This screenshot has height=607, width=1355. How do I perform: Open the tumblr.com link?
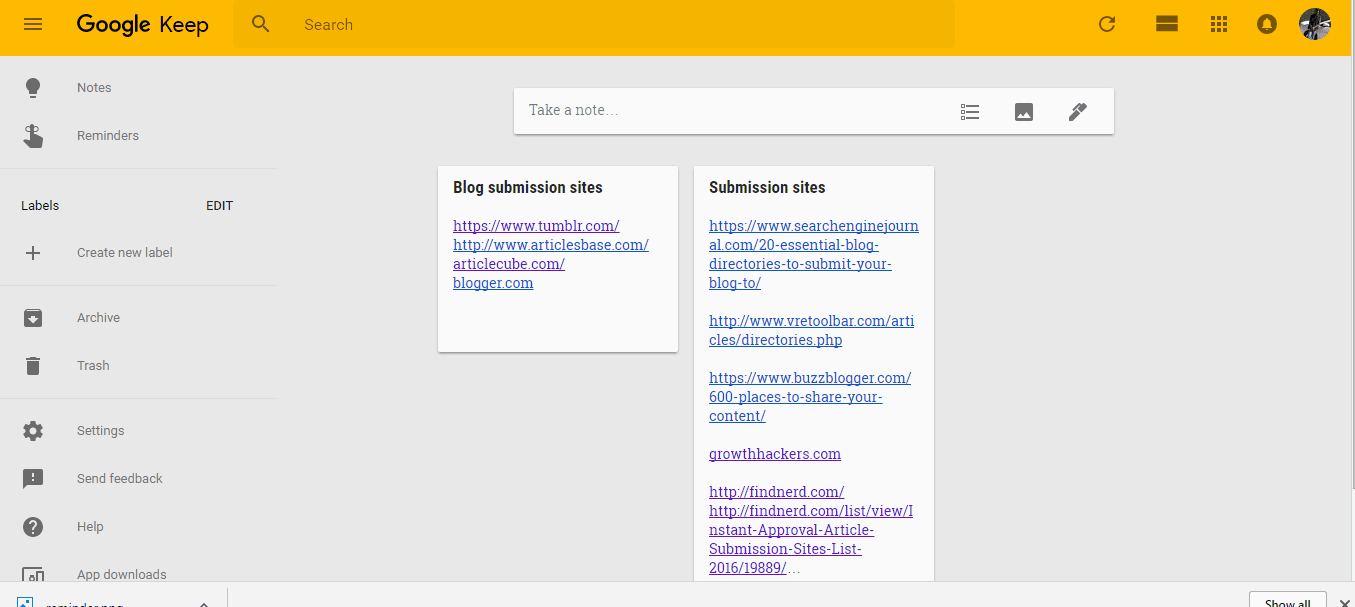coord(536,226)
